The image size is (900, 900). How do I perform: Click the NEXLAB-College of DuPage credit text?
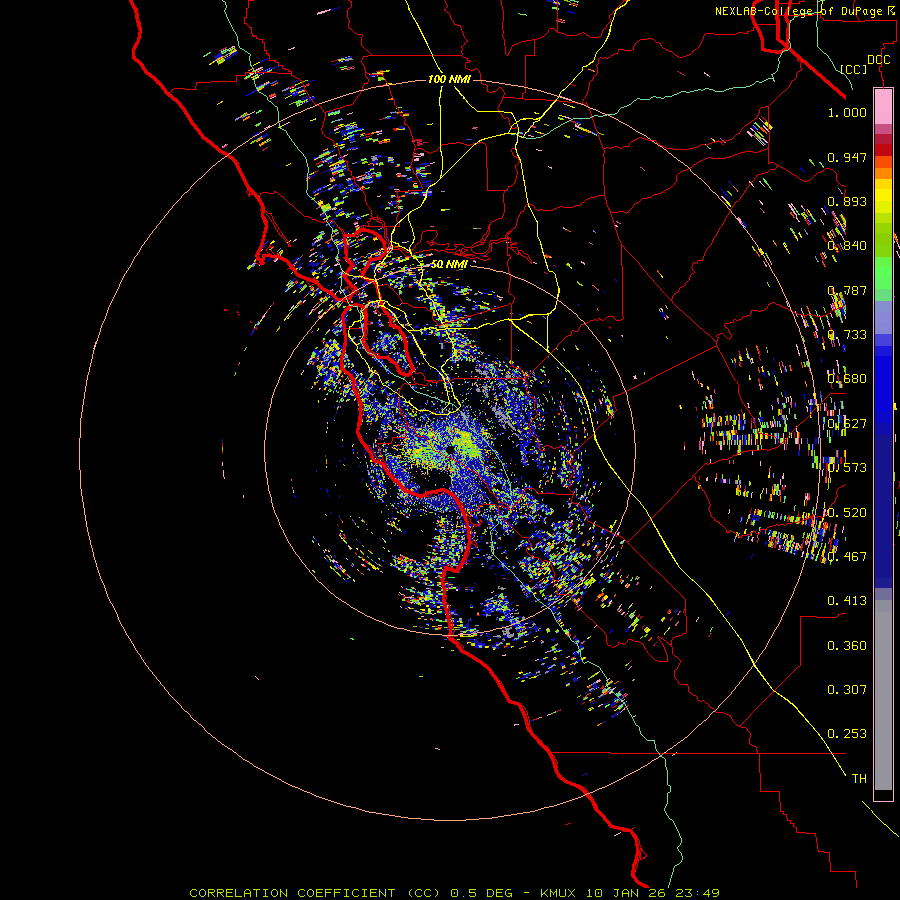pyautogui.click(x=805, y=11)
